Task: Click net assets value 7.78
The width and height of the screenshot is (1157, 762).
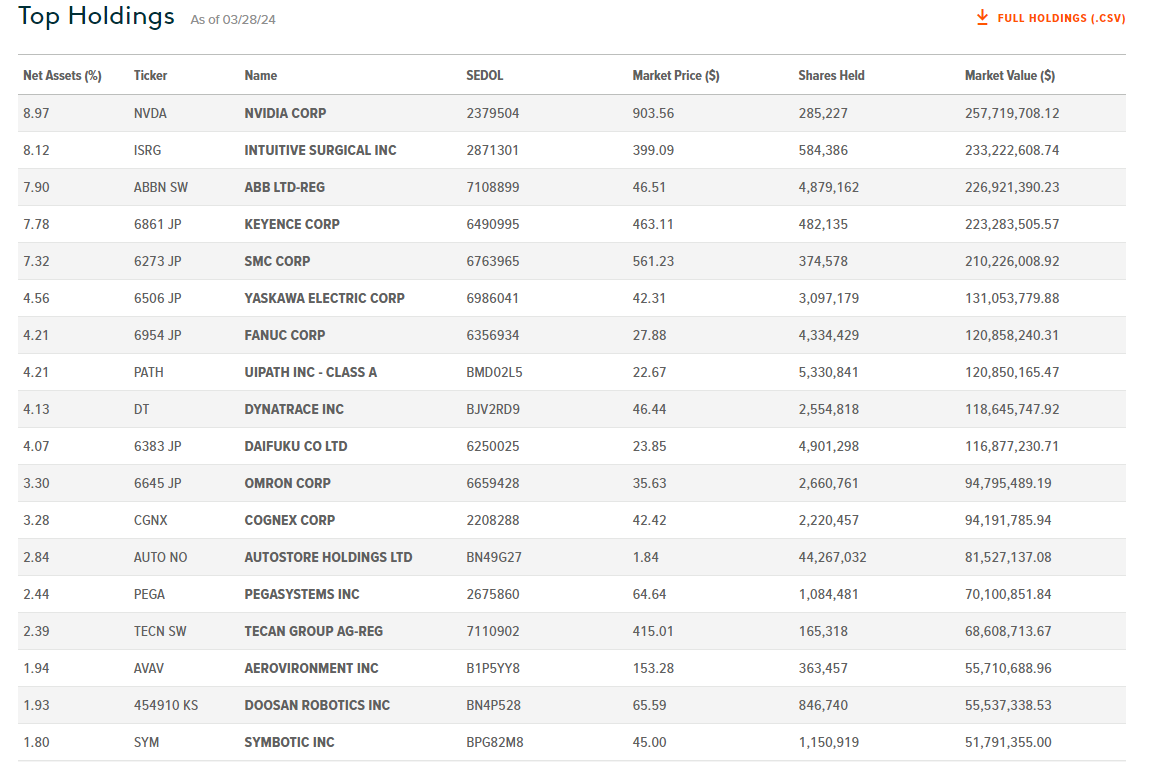Action: click(x=36, y=224)
